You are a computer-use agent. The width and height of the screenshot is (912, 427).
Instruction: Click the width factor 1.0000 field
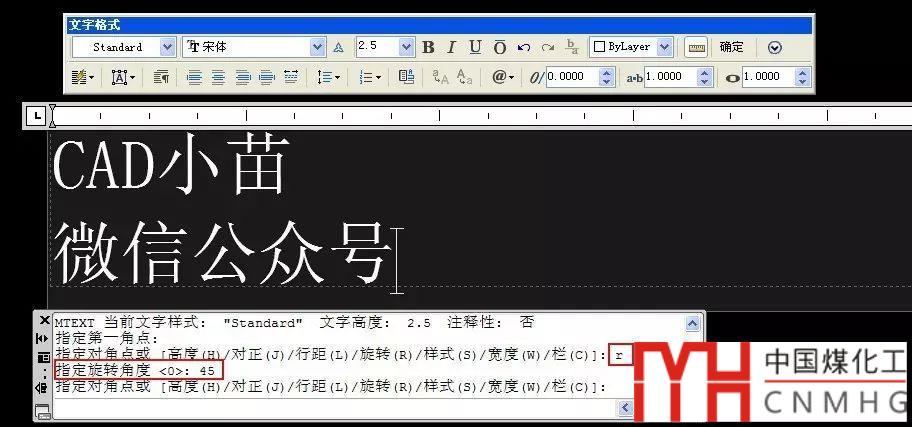pyautogui.click(x=768, y=77)
